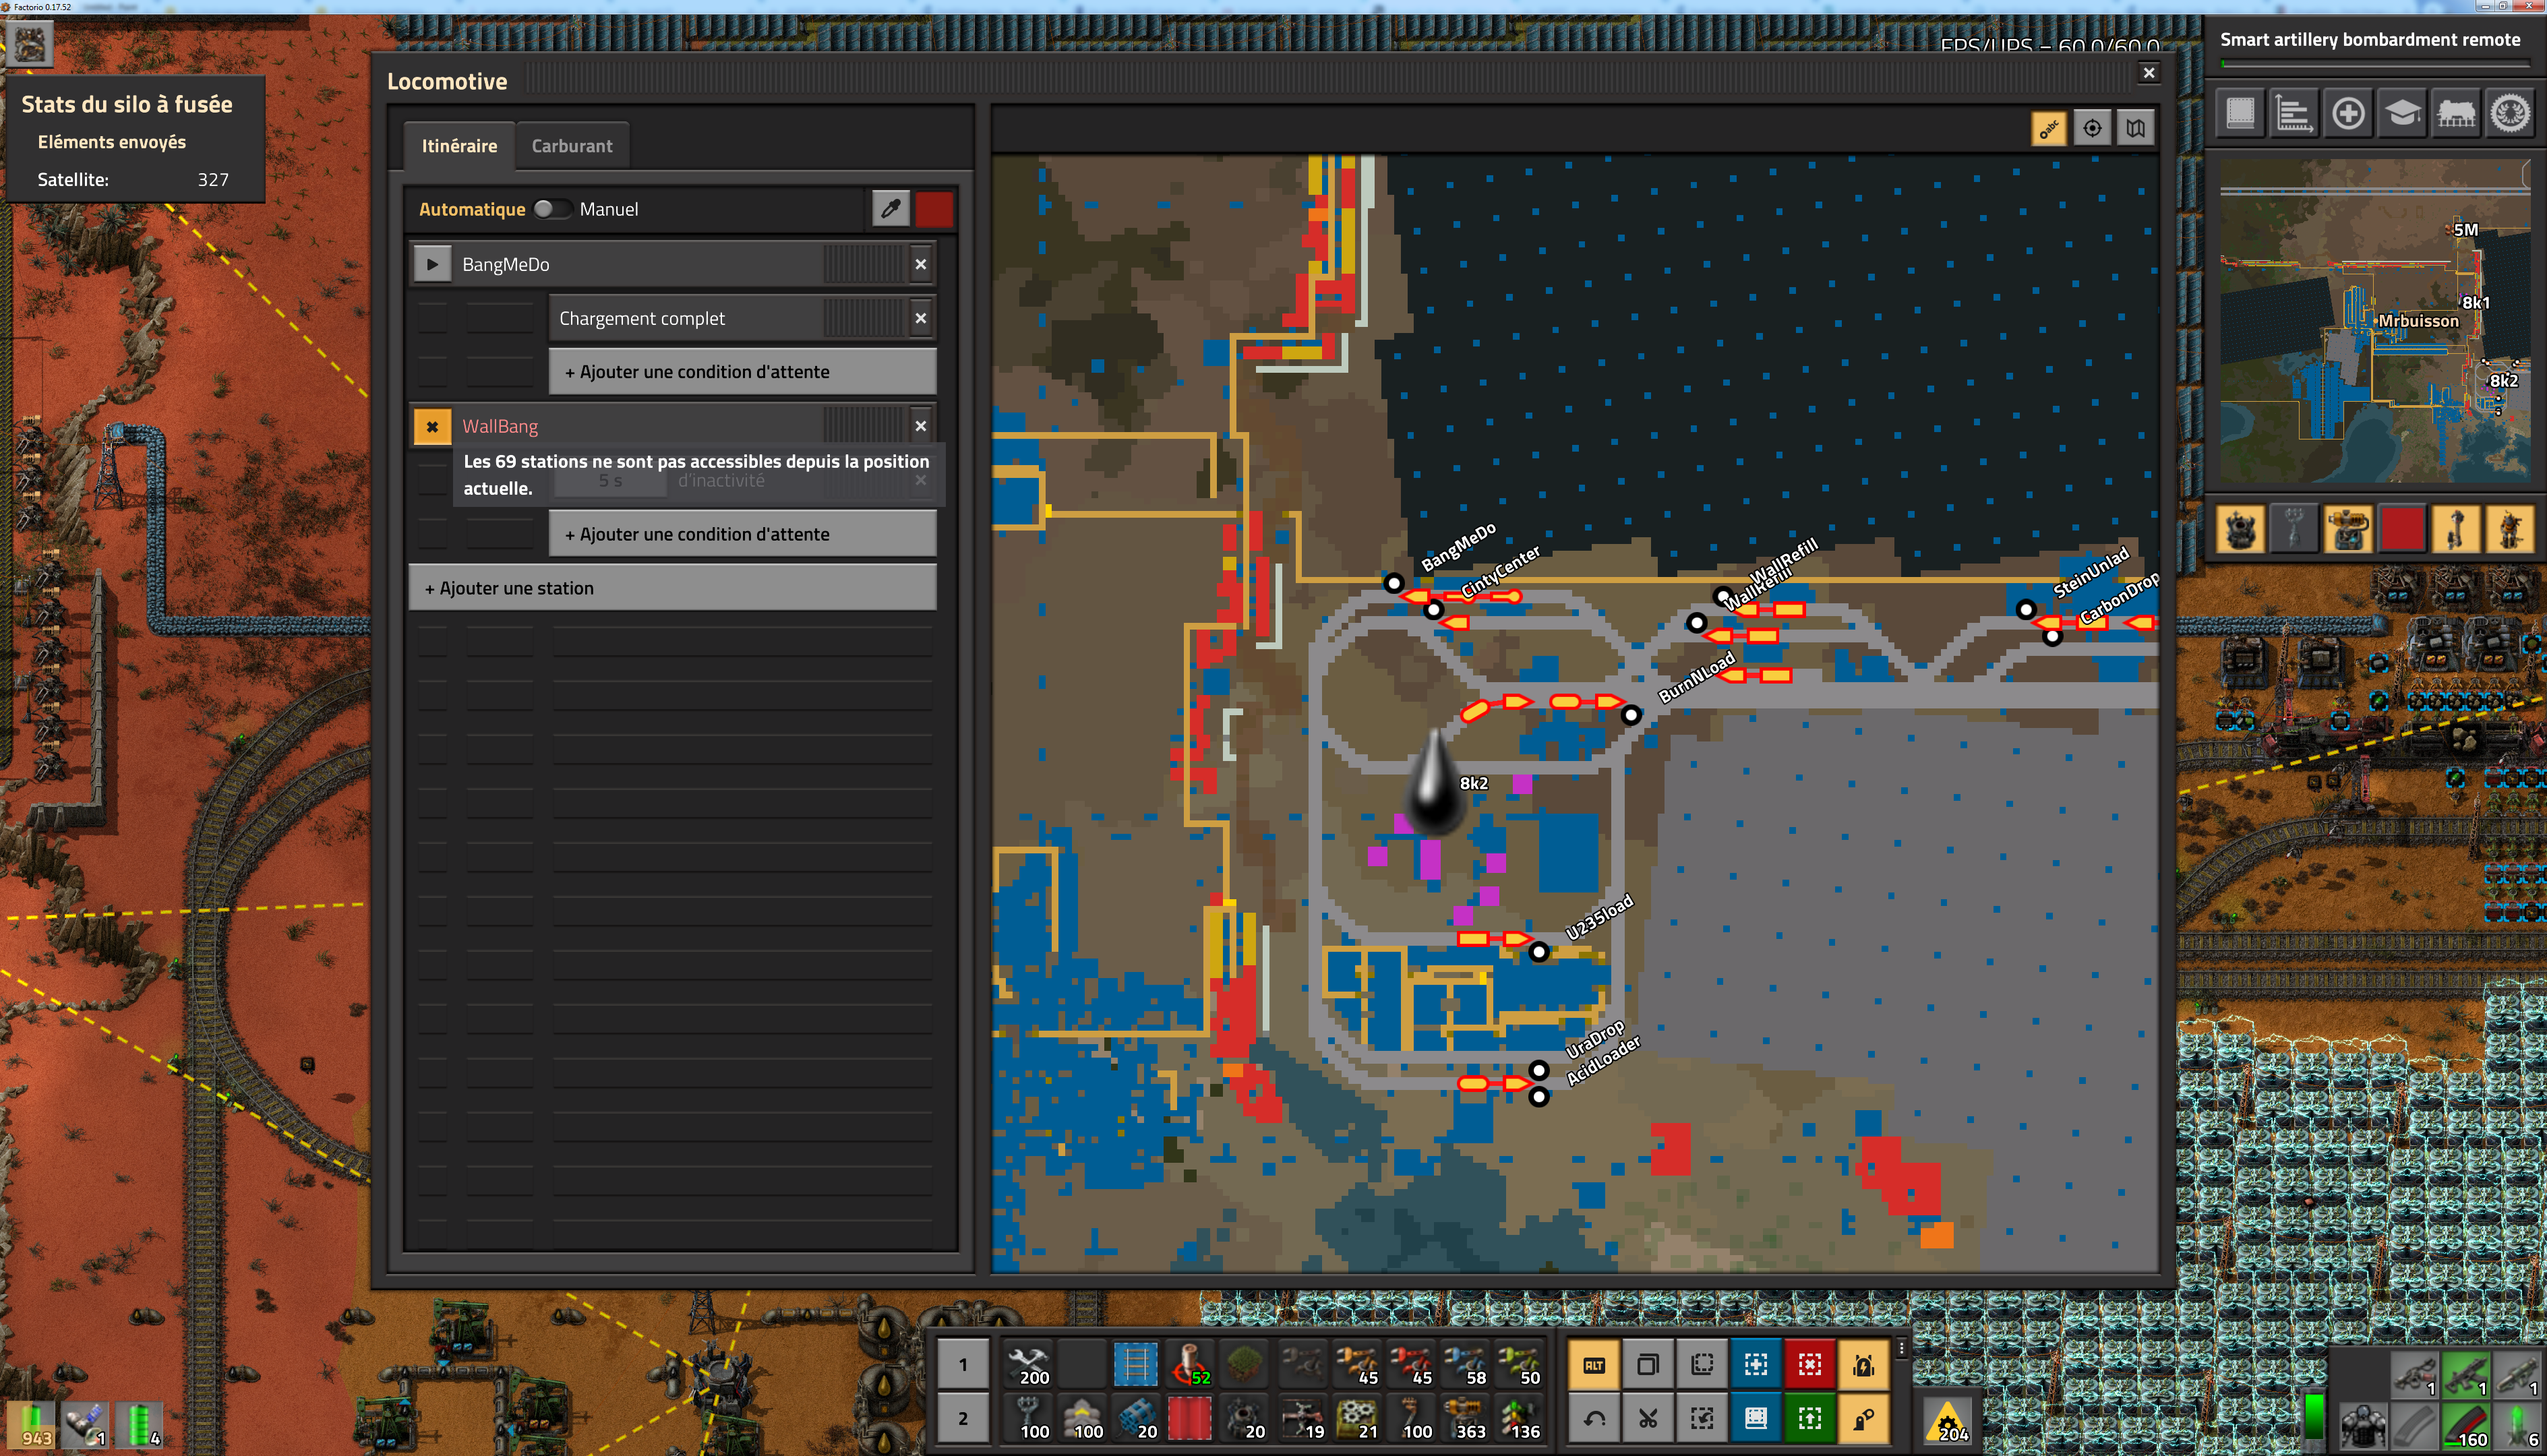Click the WallBang unreachable station warning button
The height and width of the screenshot is (1456, 2547).
point(432,426)
